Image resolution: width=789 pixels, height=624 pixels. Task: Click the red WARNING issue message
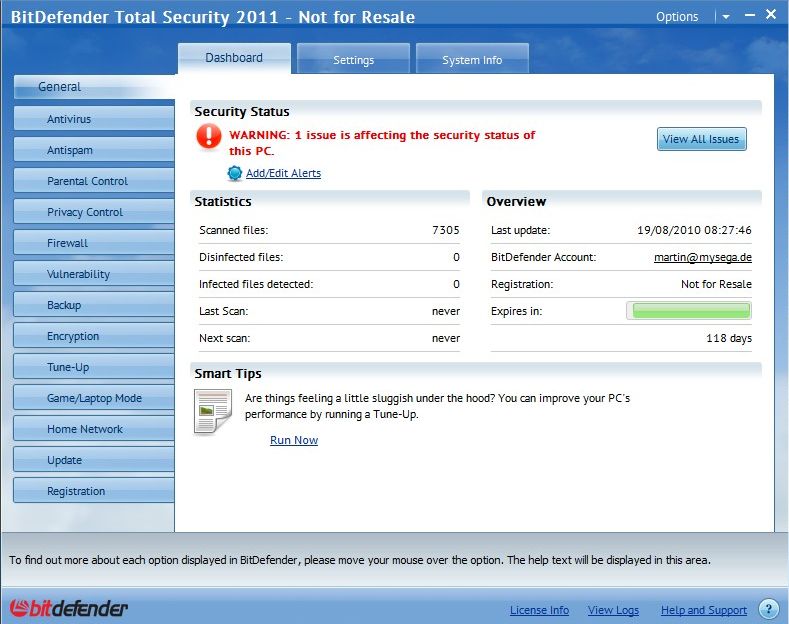coord(382,143)
